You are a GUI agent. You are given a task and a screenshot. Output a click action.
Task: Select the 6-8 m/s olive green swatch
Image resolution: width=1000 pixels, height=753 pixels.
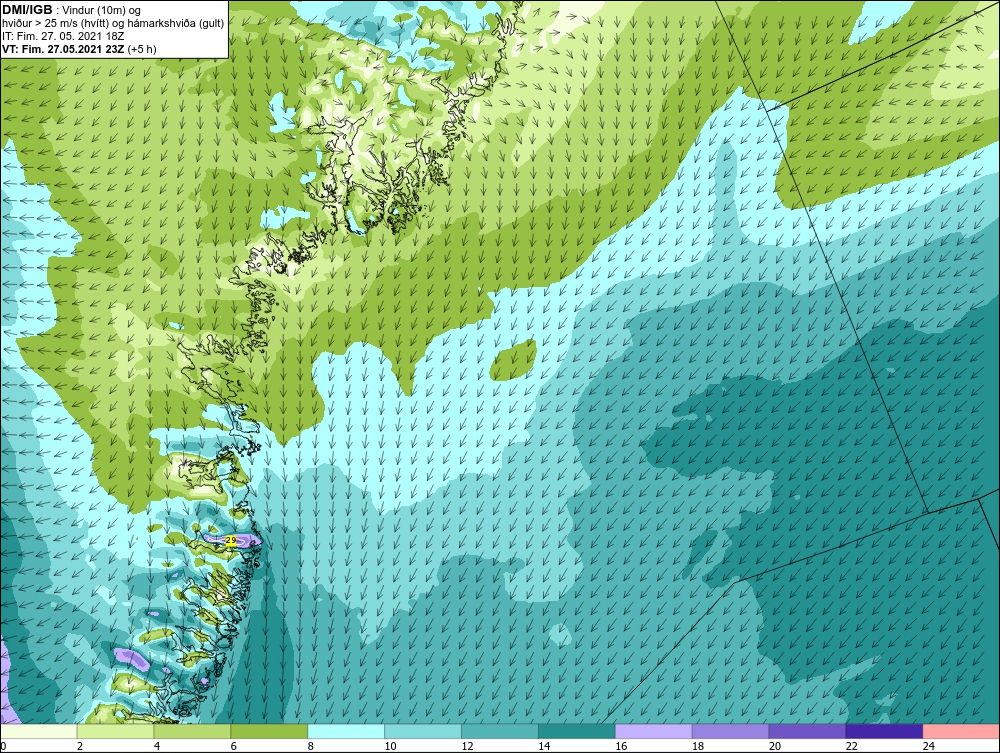coord(269,731)
